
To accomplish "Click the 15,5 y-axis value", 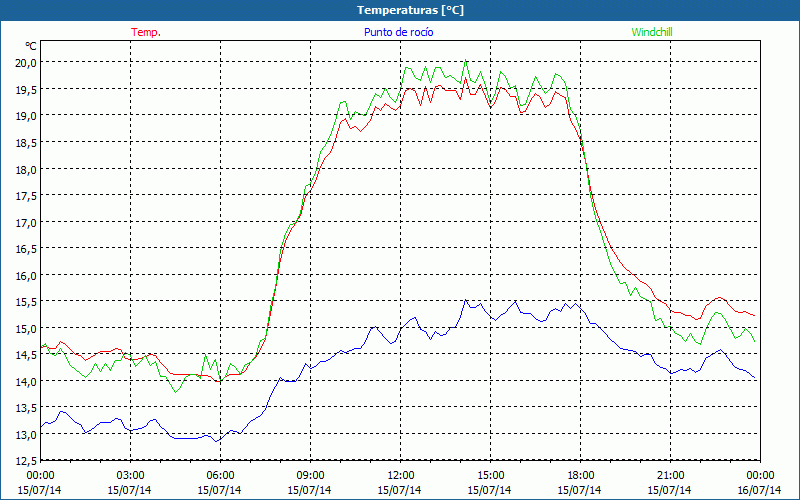I will click(26, 302).
